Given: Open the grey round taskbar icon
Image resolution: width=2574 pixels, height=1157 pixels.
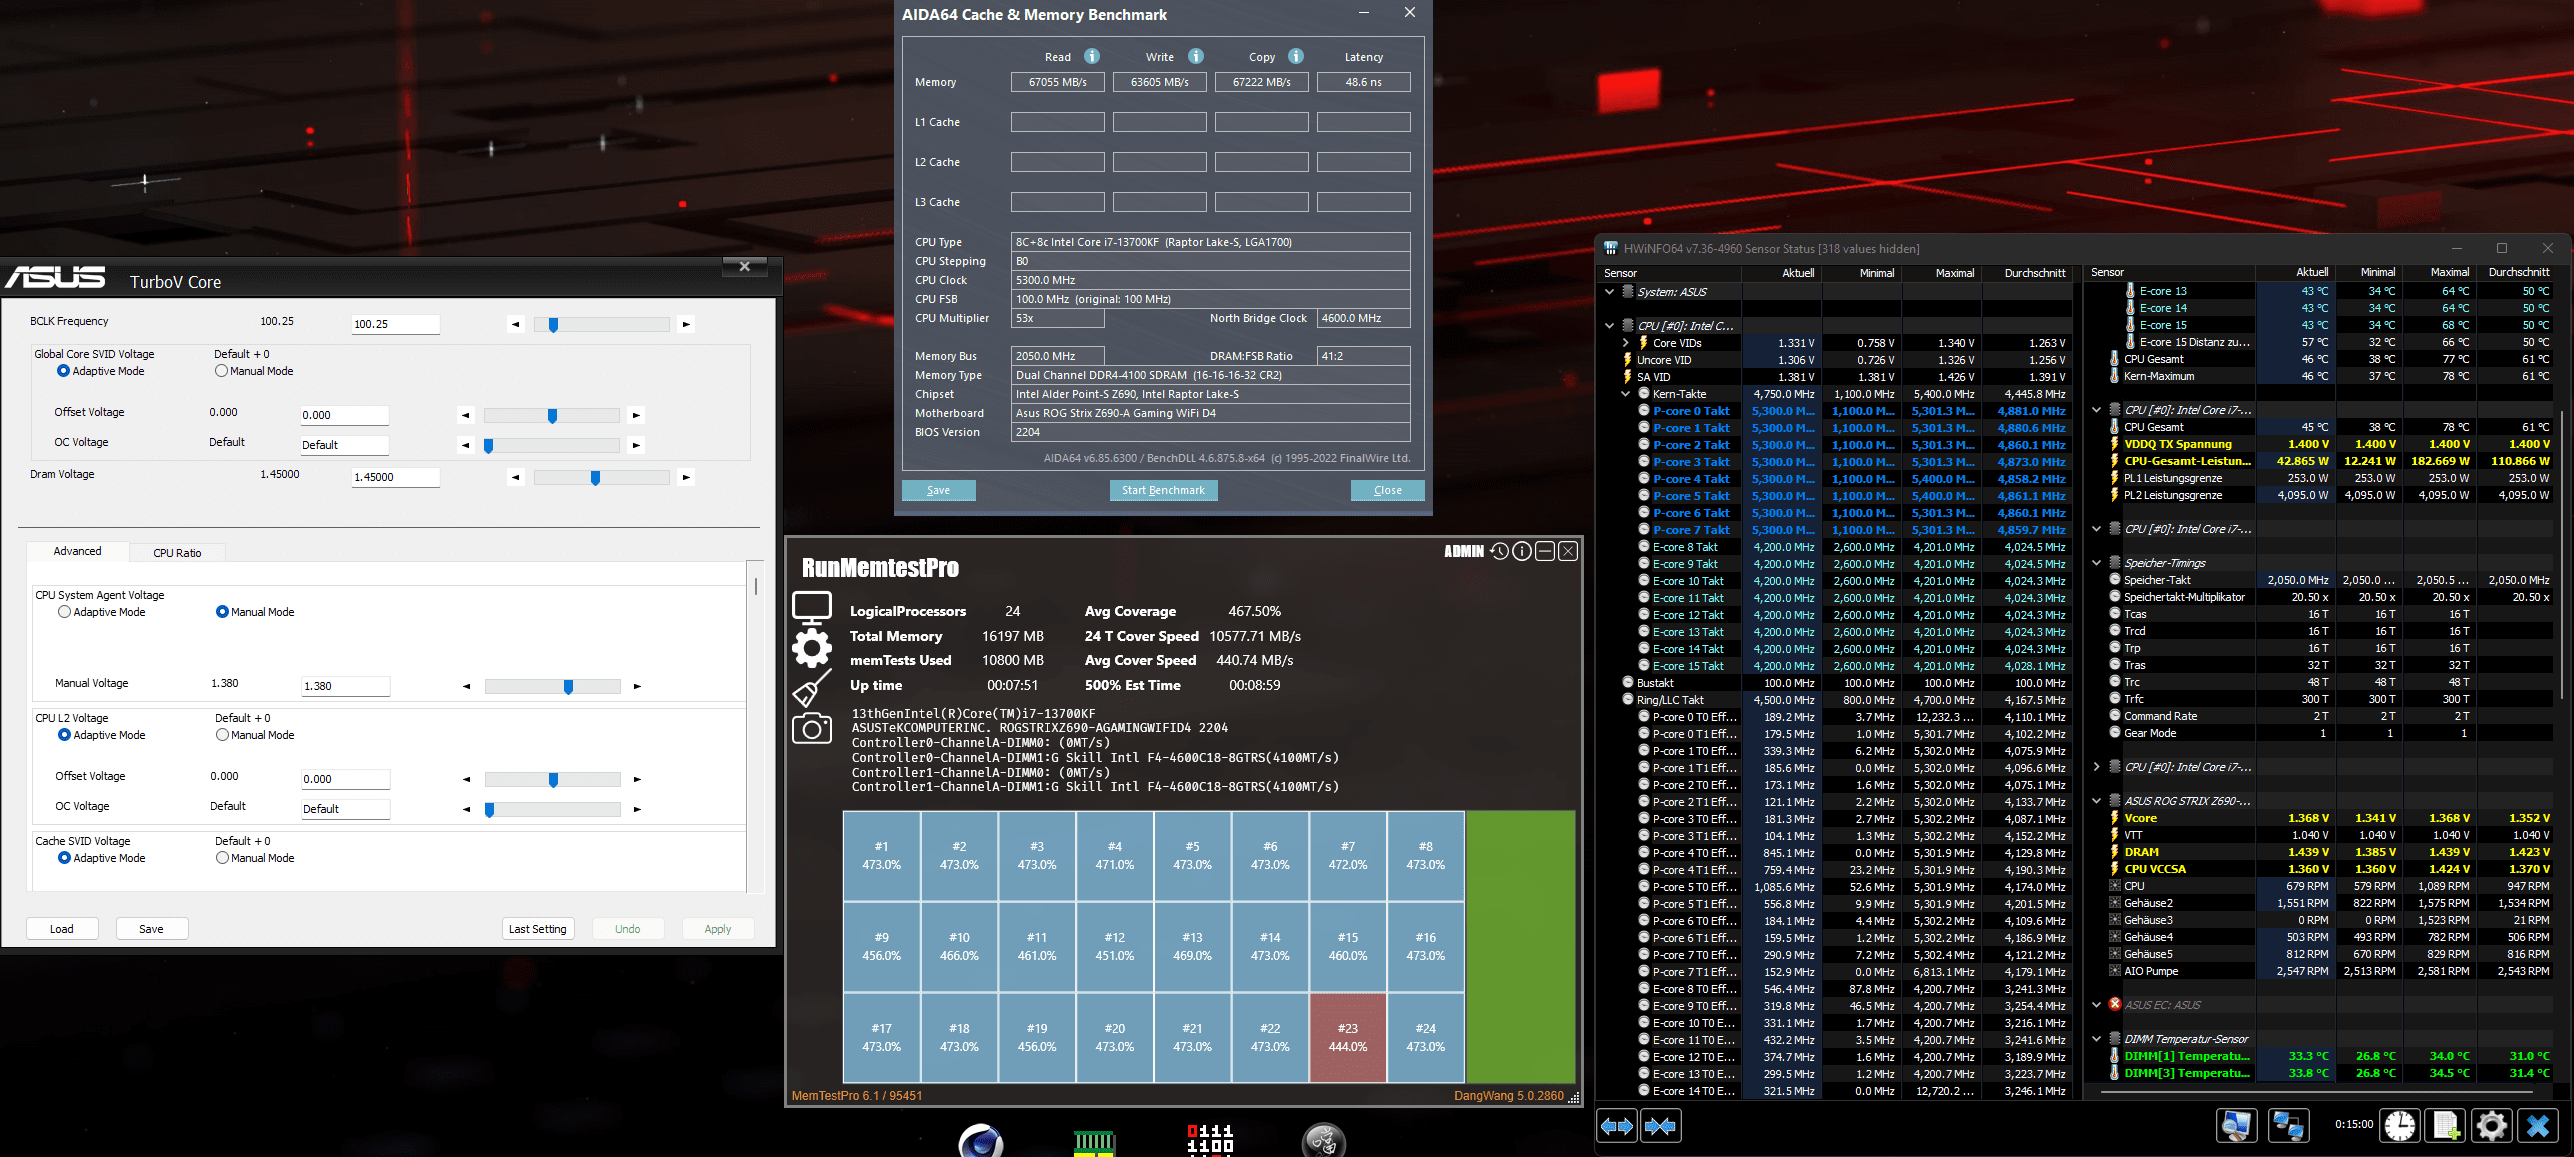Looking at the screenshot, I should tap(1324, 1140).
